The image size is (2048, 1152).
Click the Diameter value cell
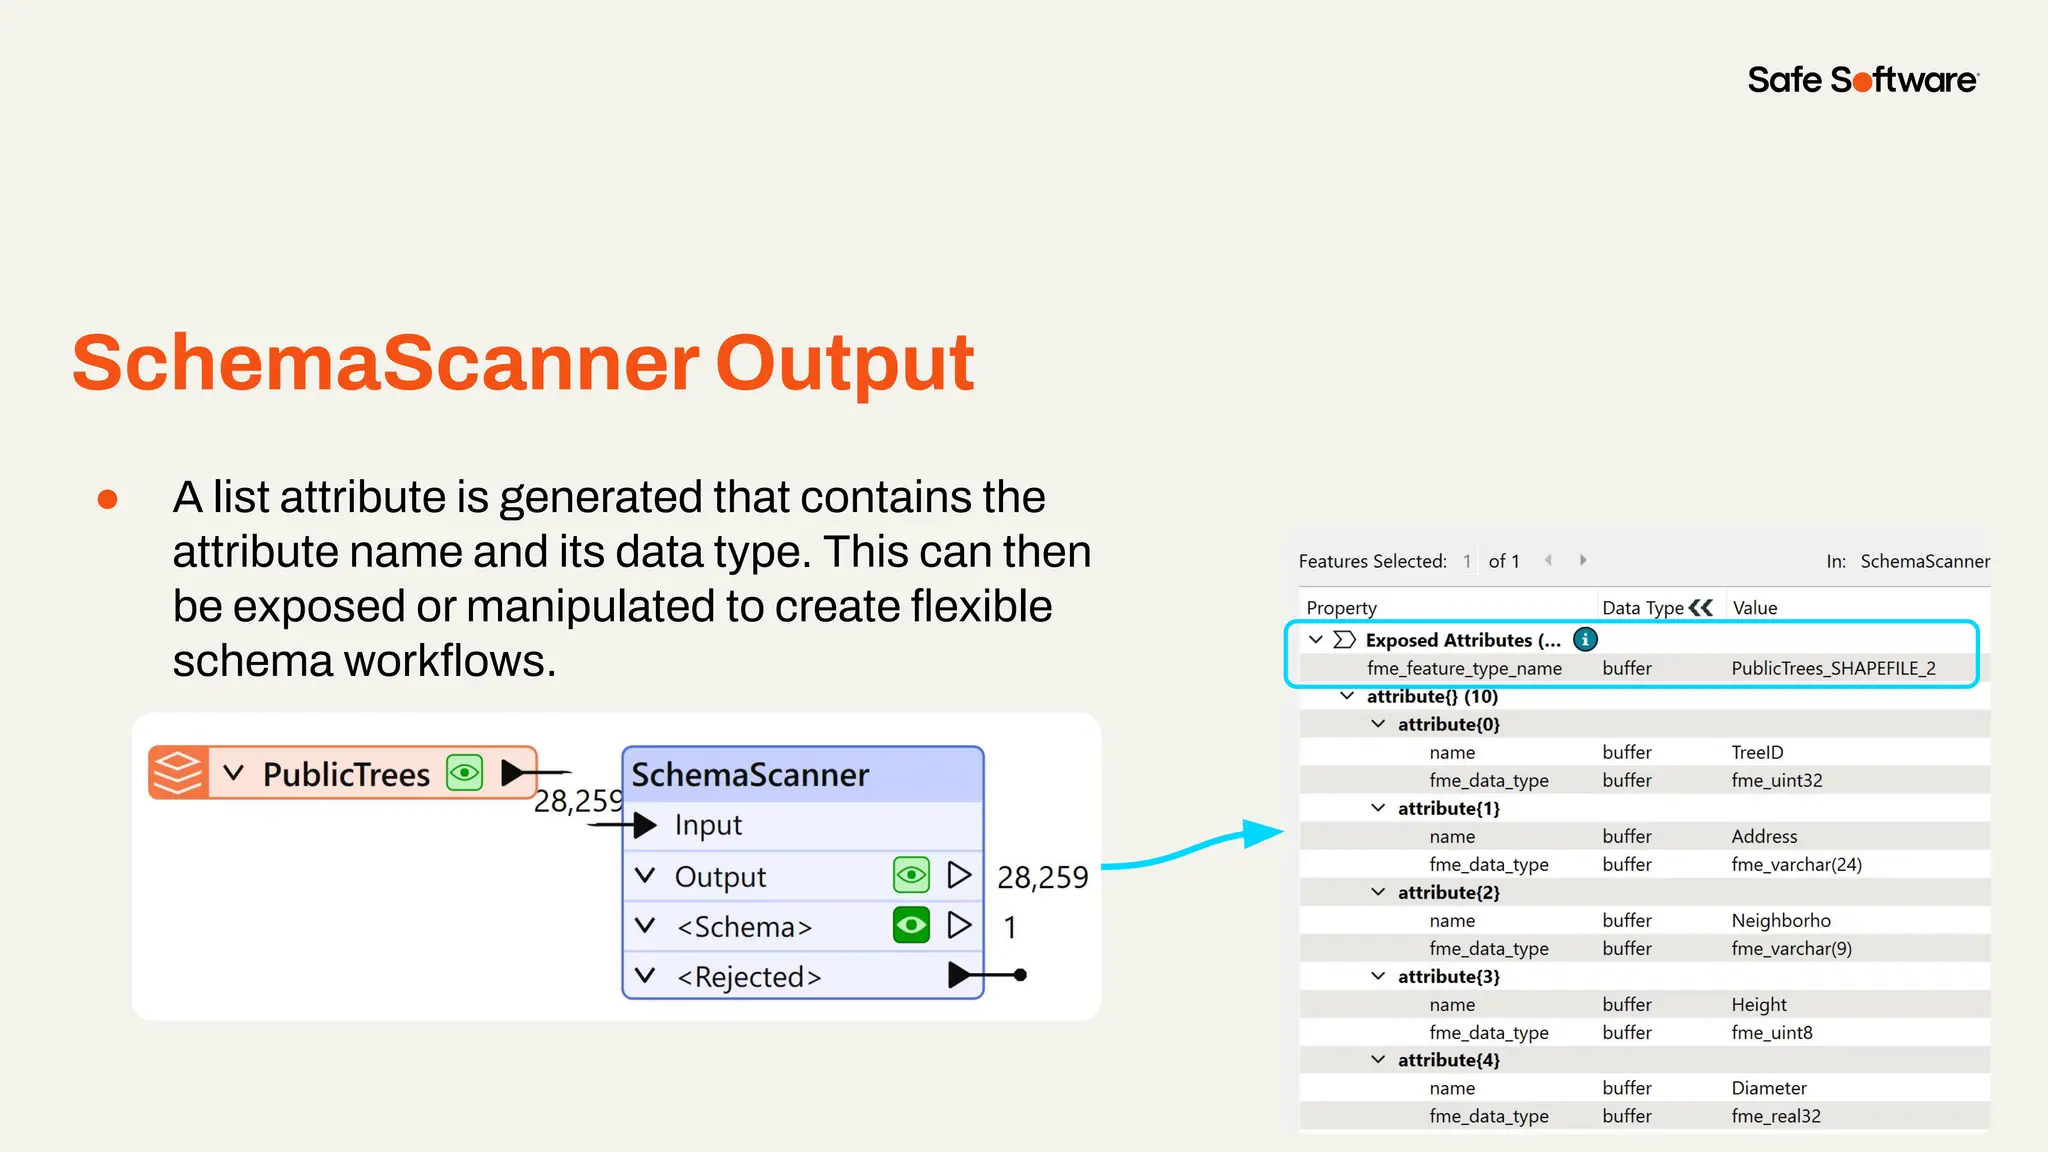[x=1768, y=1088]
